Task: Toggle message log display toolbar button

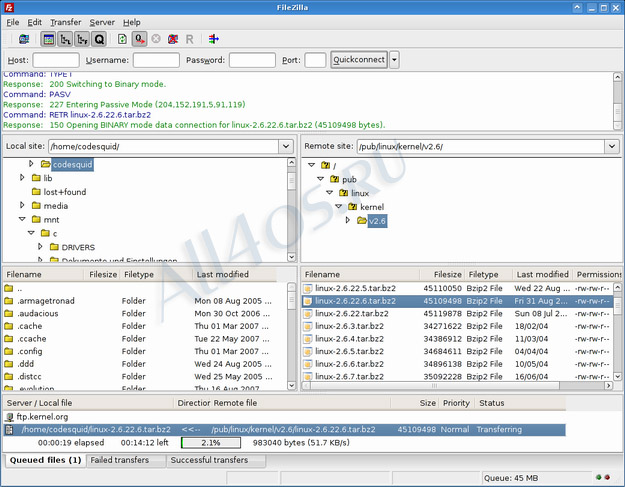Action: (49, 39)
